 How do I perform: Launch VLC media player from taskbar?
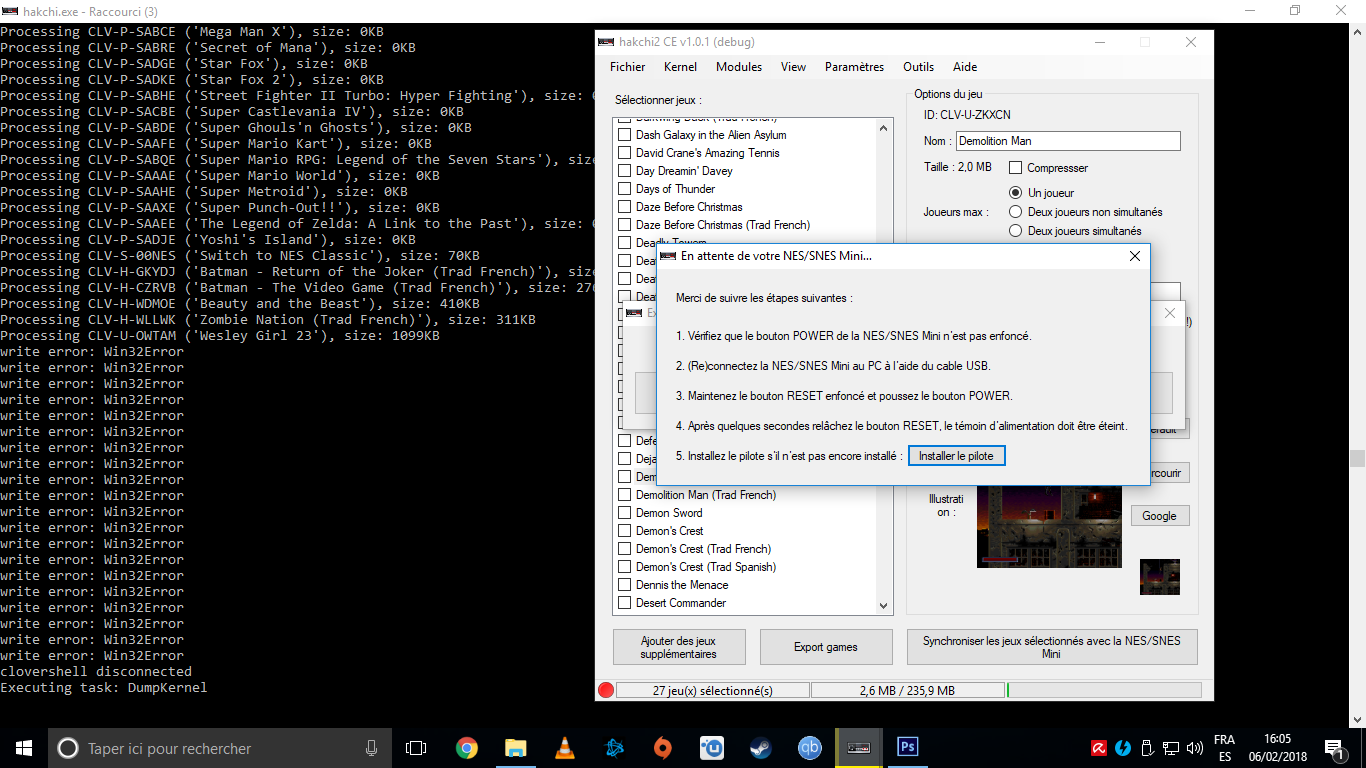[x=565, y=748]
